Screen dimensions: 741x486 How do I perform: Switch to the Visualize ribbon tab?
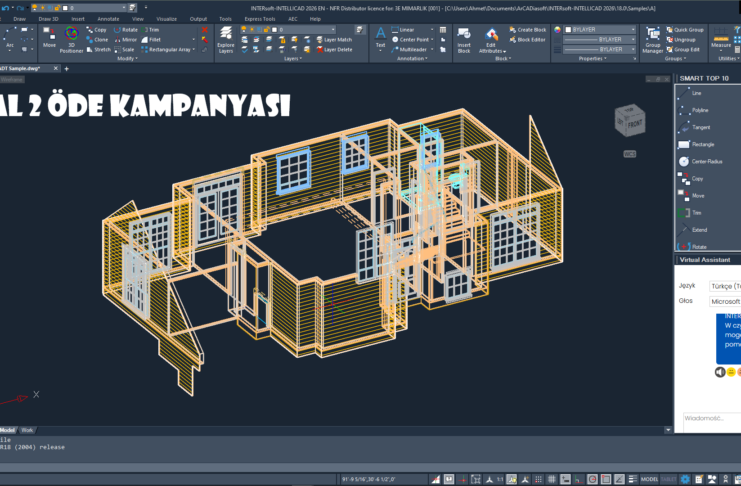(166, 18)
